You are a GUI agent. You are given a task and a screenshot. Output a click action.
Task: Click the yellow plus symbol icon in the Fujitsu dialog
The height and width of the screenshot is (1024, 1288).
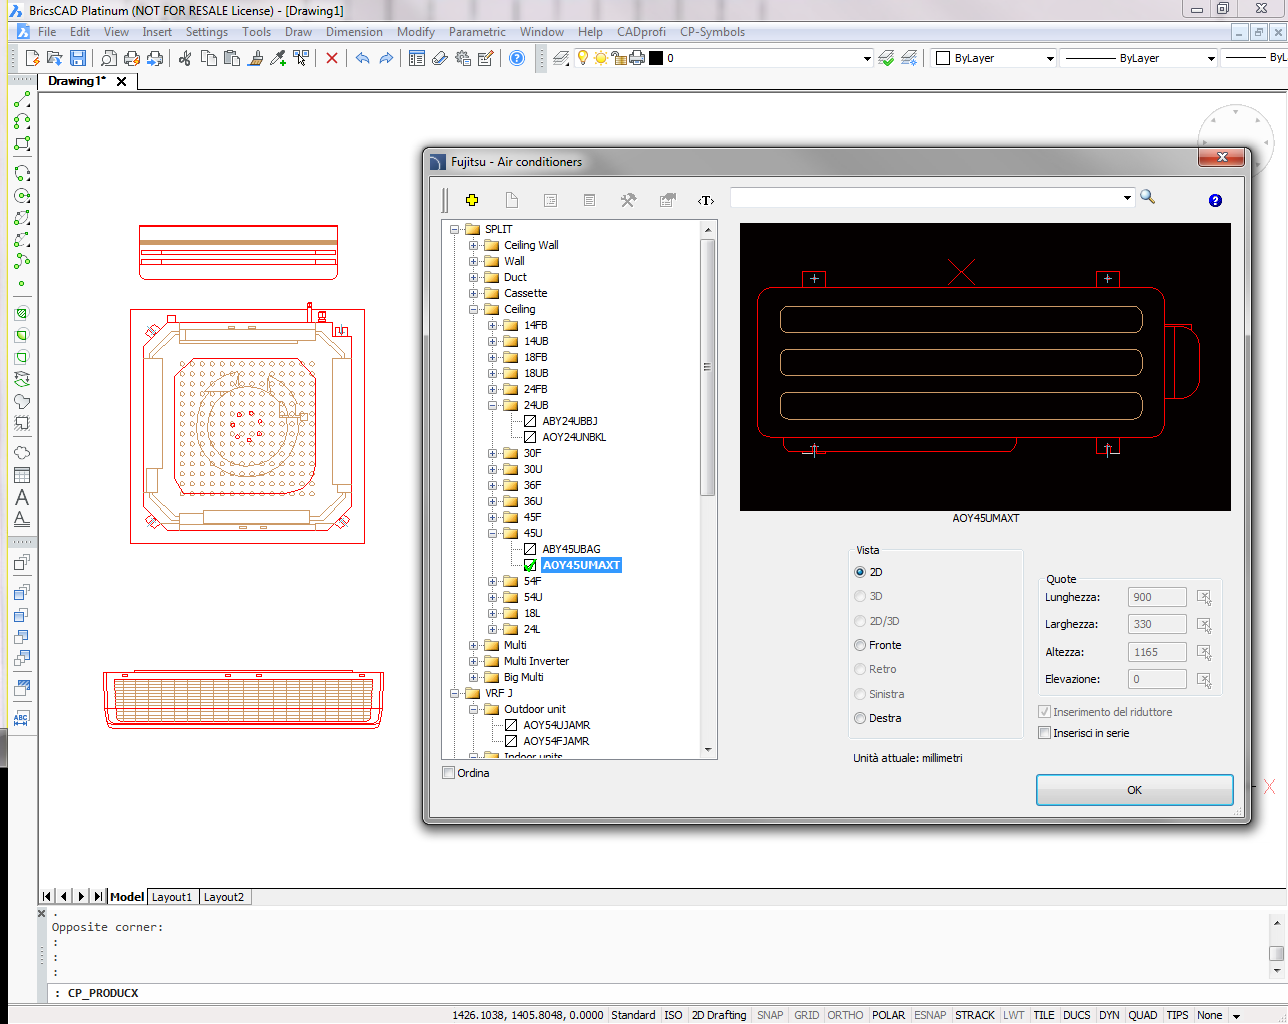tap(472, 200)
